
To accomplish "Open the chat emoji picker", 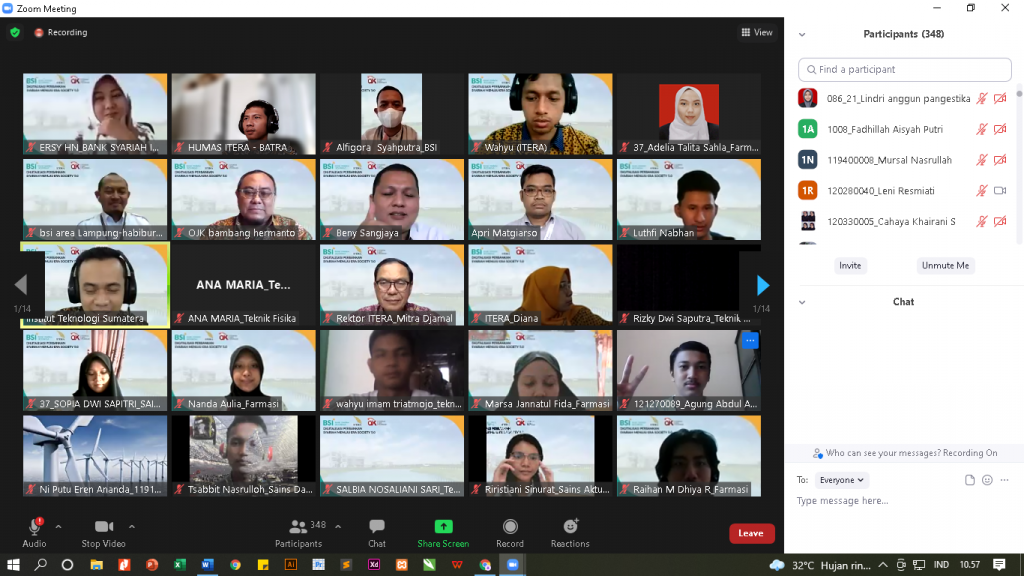I will tap(987, 480).
